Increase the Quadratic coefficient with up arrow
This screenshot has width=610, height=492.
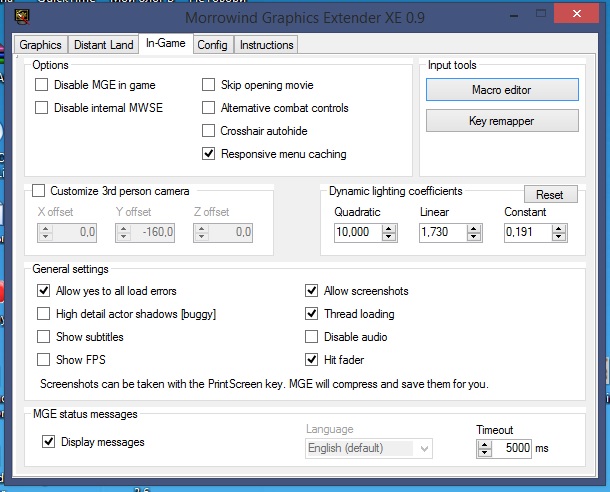pos(389,229)
